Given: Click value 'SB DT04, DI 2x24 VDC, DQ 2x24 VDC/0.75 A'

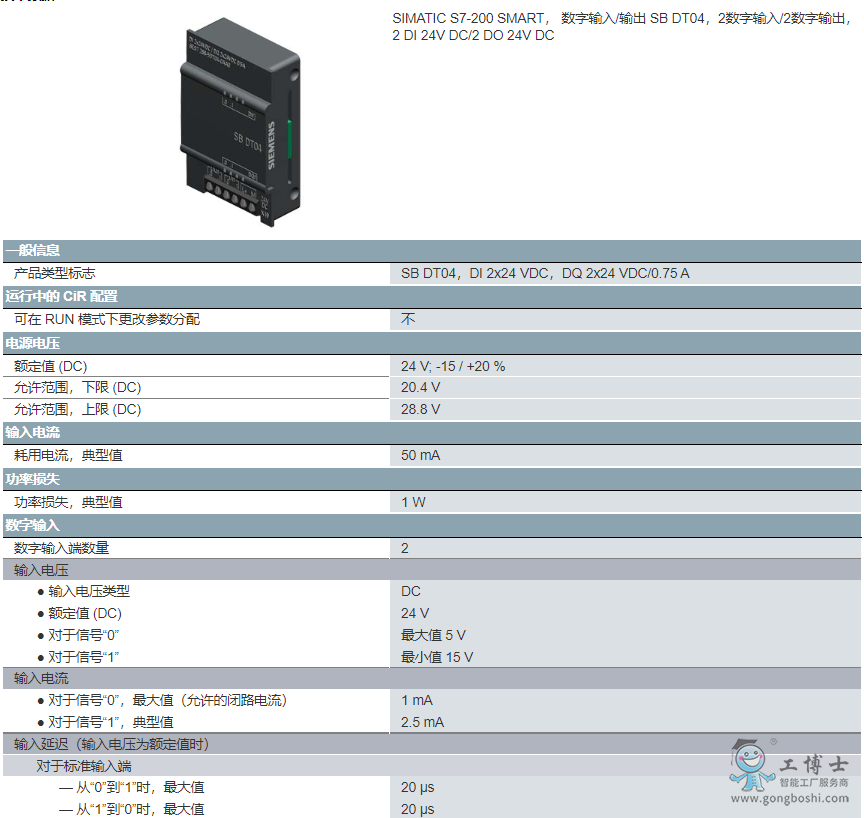Looking at the screenshot, I should (544, 273).
